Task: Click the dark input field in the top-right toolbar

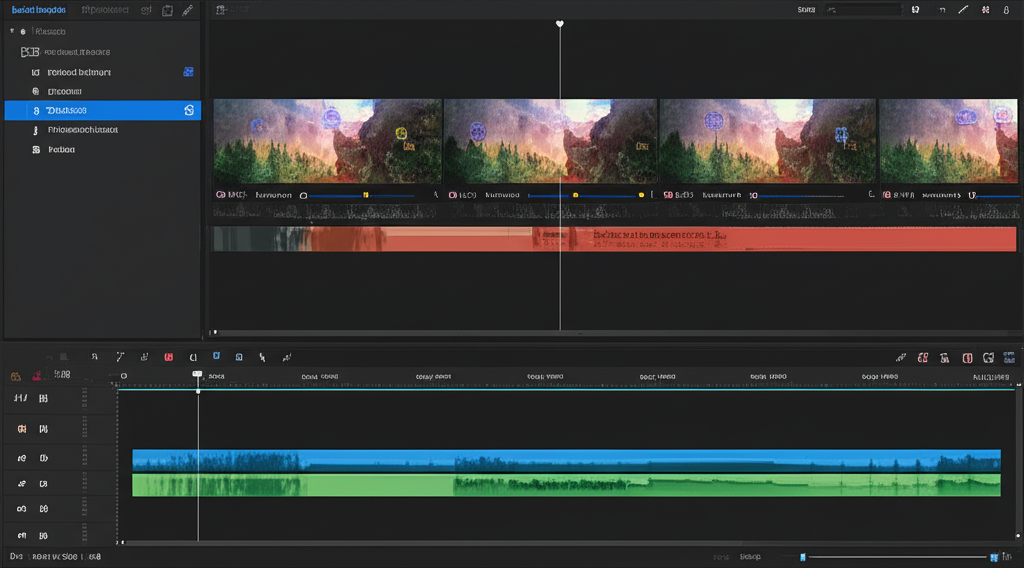Action: [x=863, y=9]
